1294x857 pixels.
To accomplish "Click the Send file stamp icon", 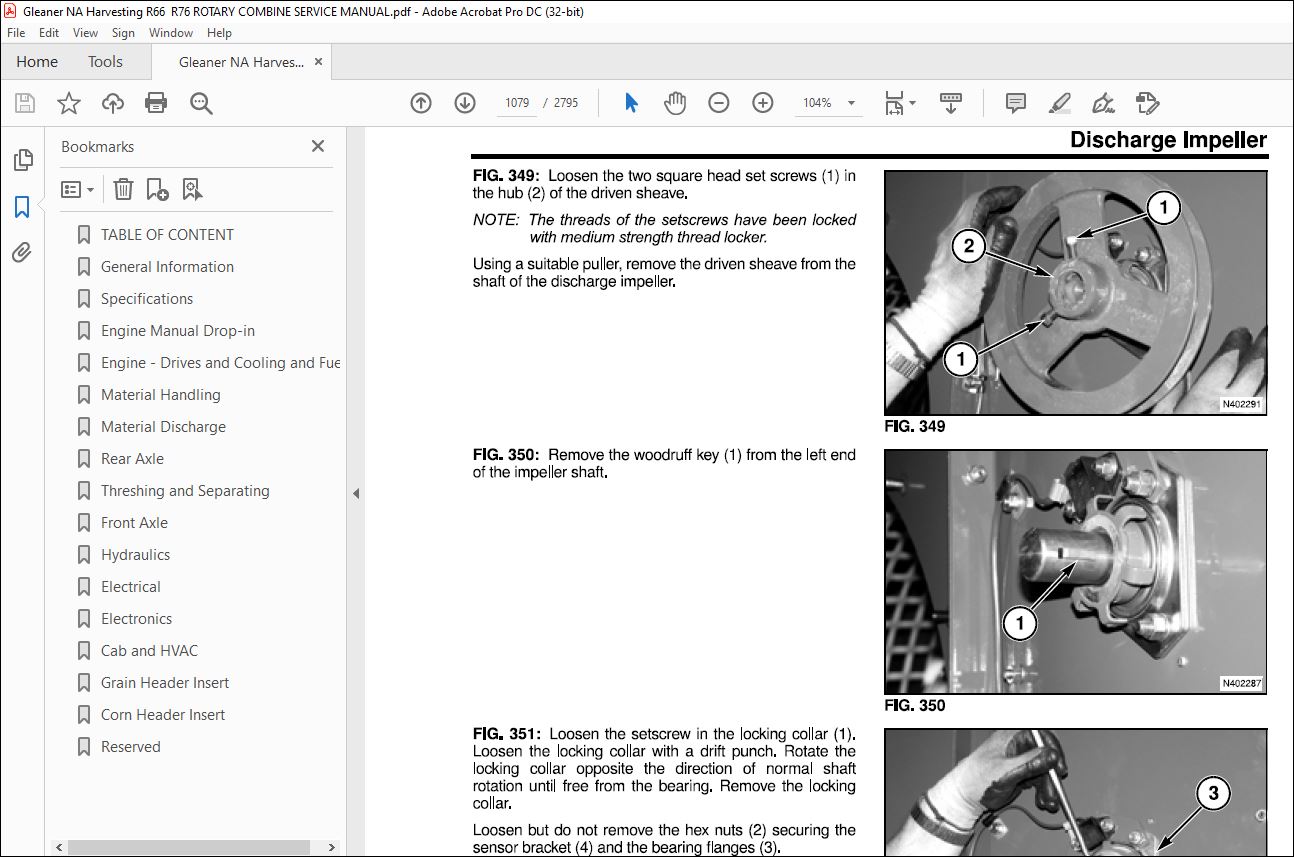I will (x=1147, y=103).
